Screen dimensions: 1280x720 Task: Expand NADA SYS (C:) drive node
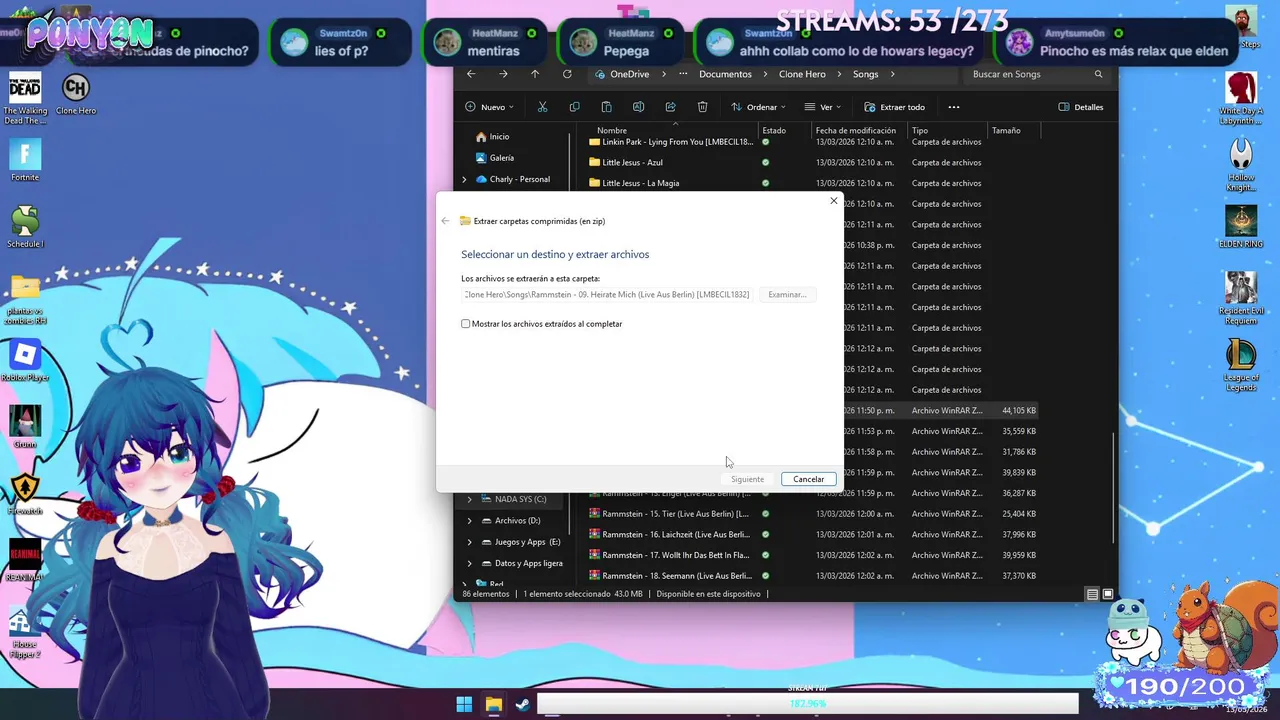470,499
